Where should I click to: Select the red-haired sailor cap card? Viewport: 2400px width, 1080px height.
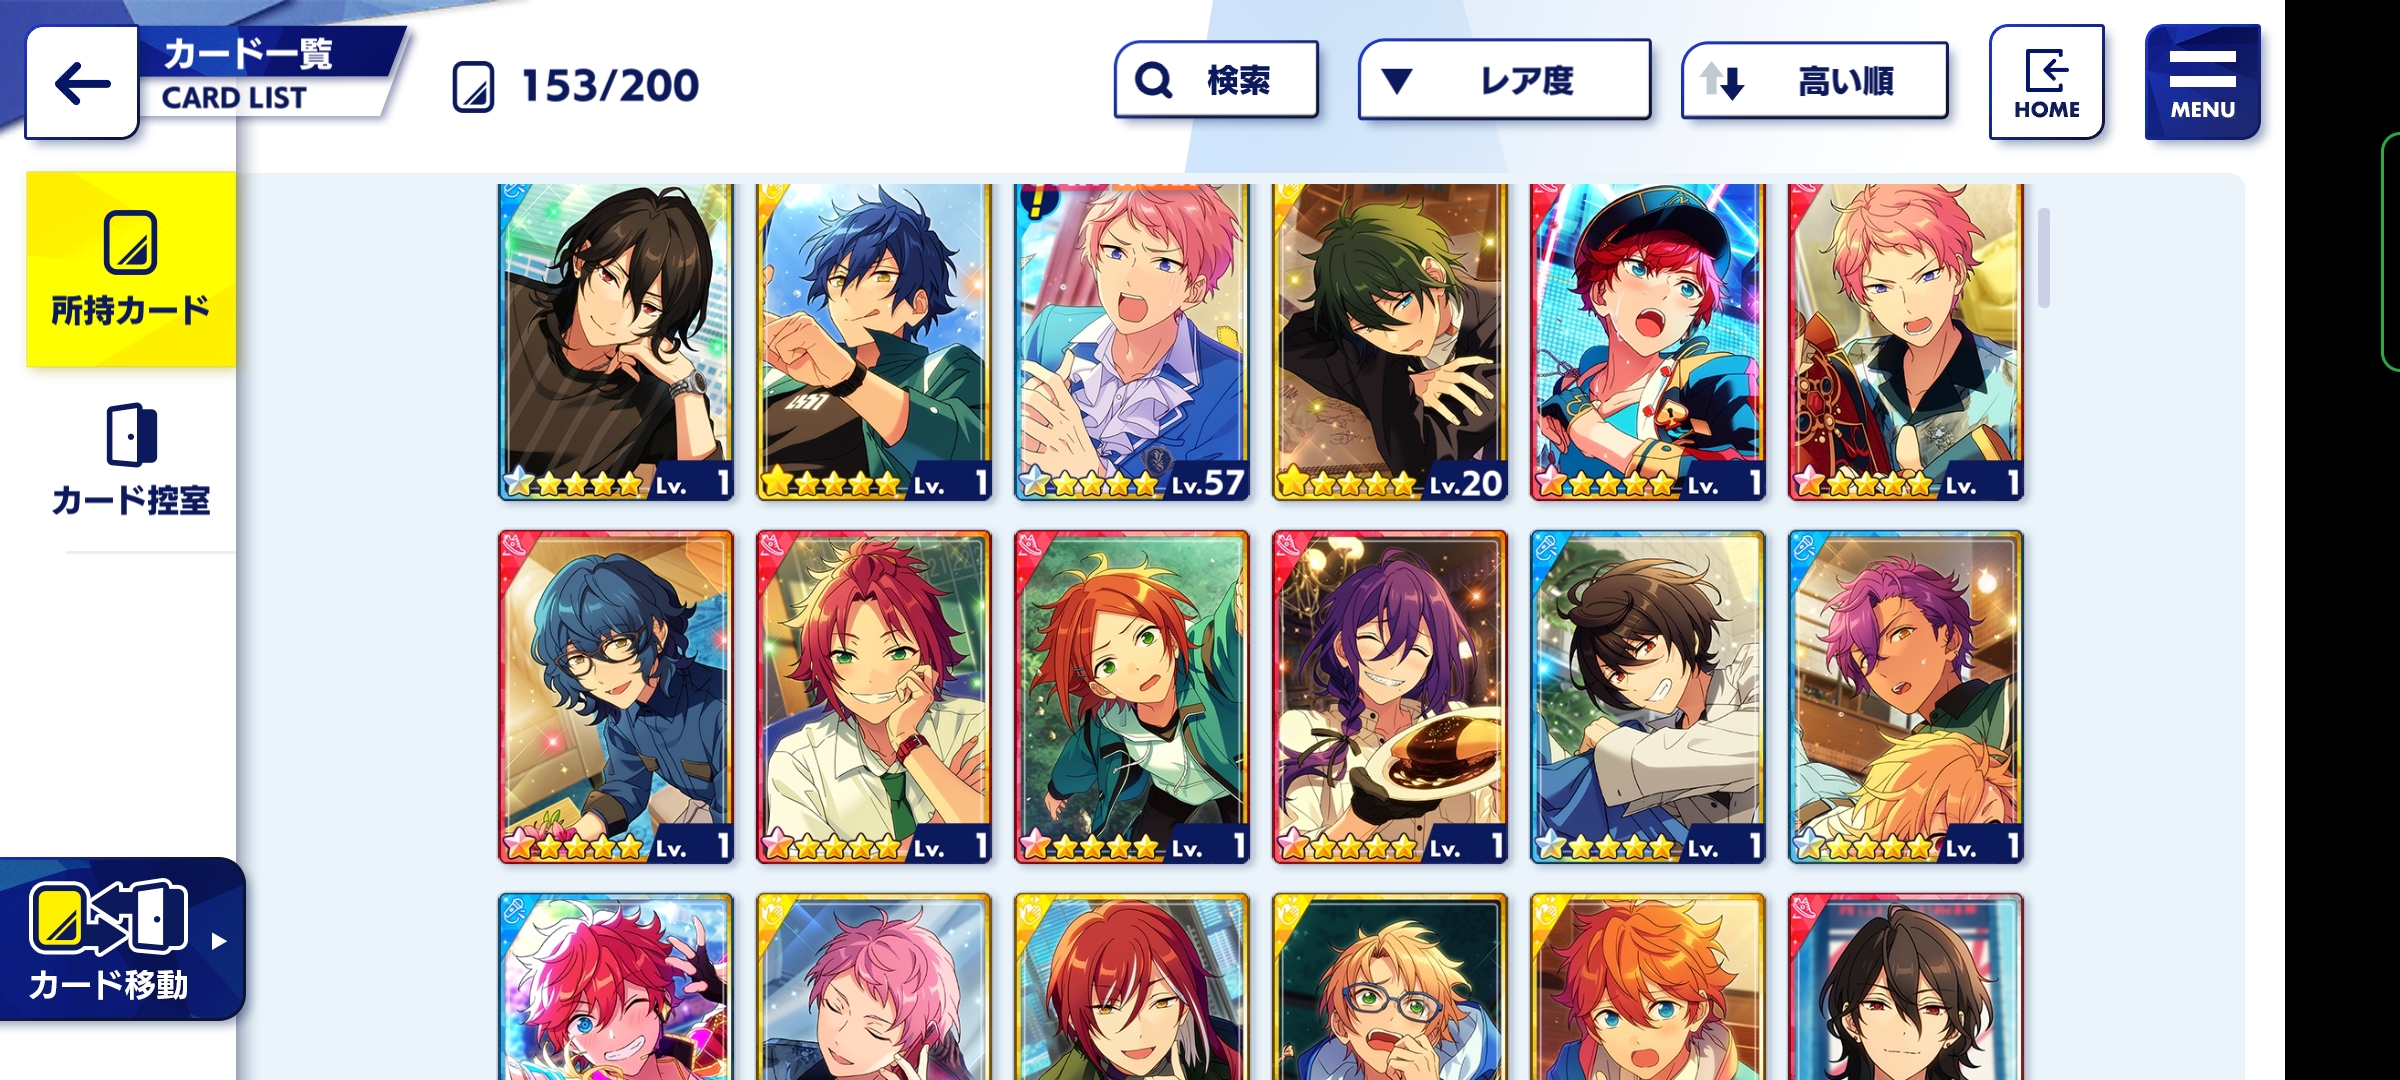(1647, 341)
